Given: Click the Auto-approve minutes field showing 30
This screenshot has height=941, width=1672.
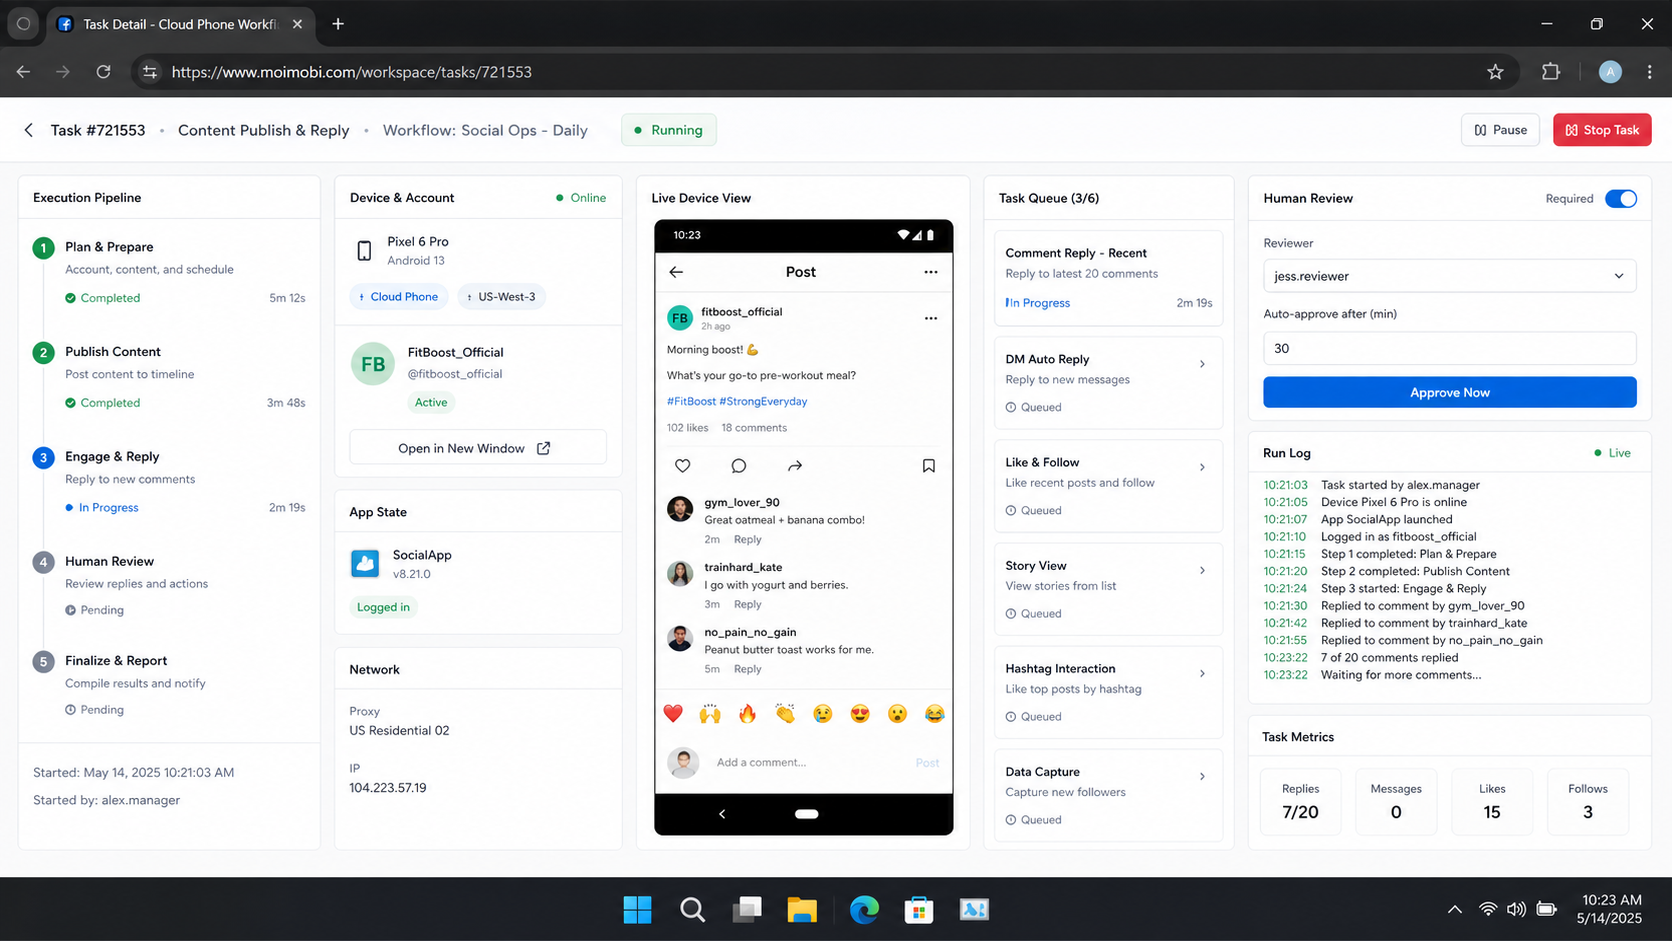Looking at the screenshot, I should point(1449,348).
